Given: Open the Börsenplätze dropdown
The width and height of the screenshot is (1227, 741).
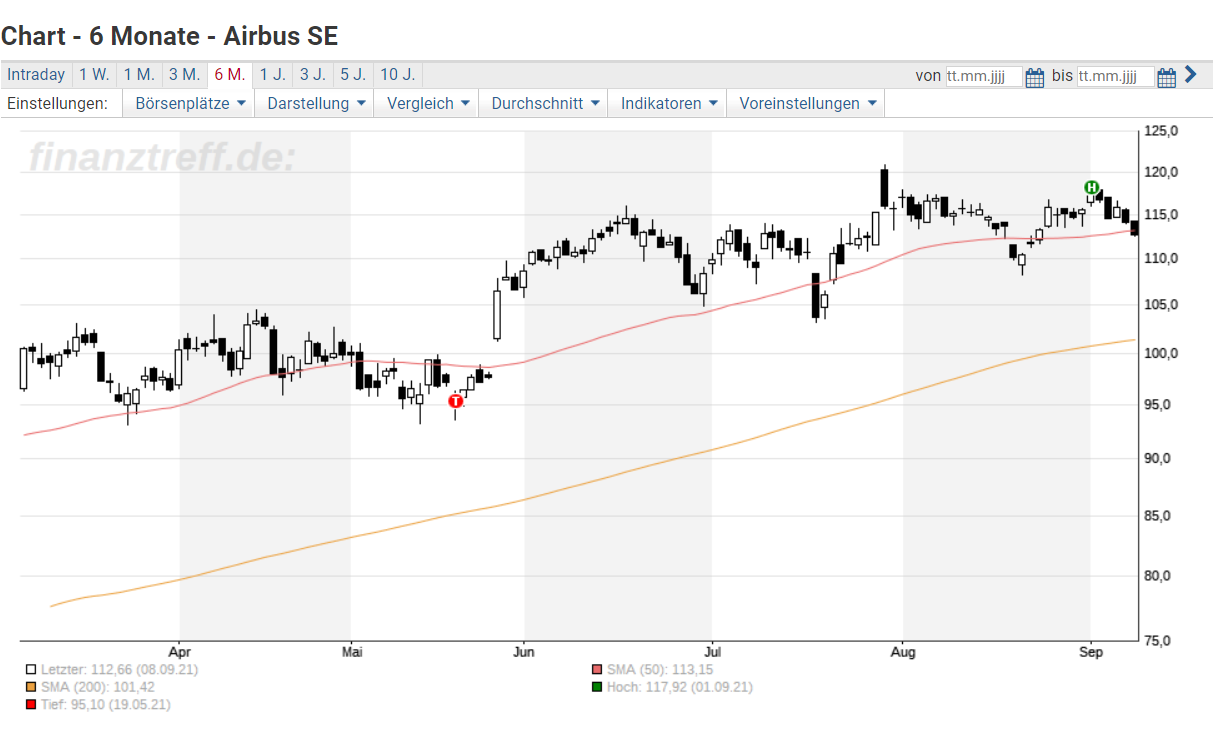Looking at the screenshot, I should [190, 103].
